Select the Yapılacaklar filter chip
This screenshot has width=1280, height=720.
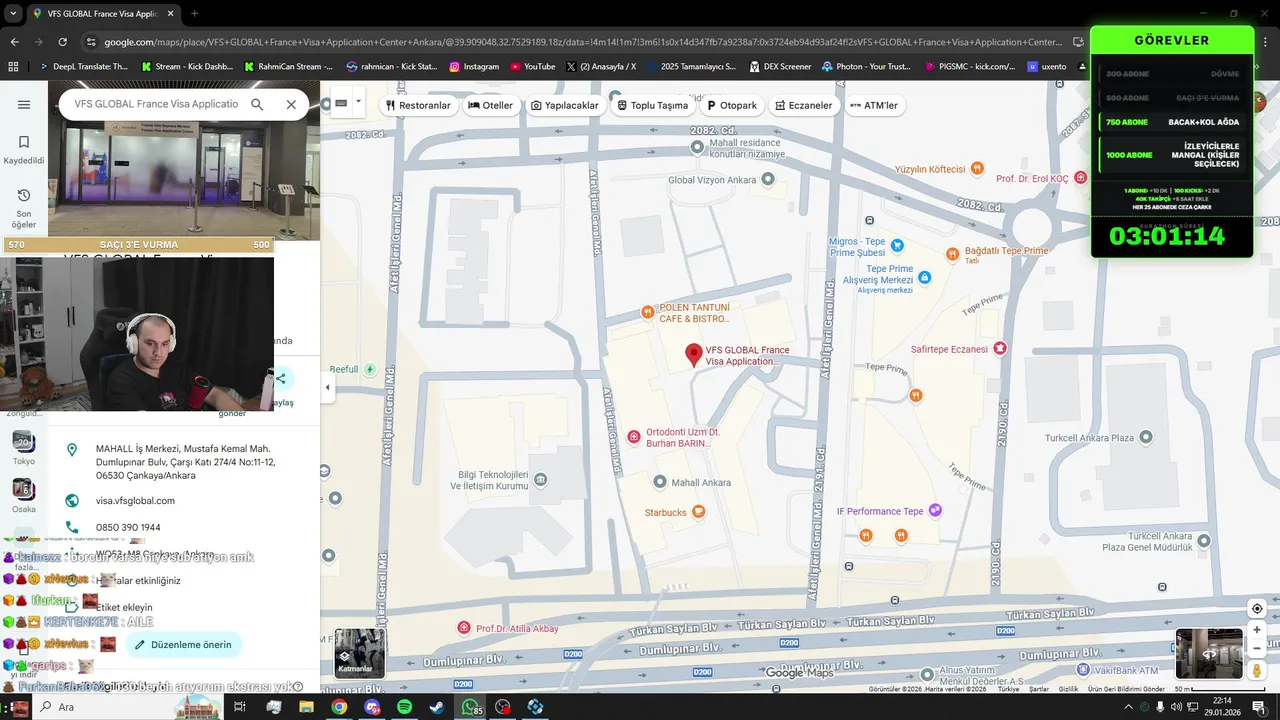coord(564,105)
